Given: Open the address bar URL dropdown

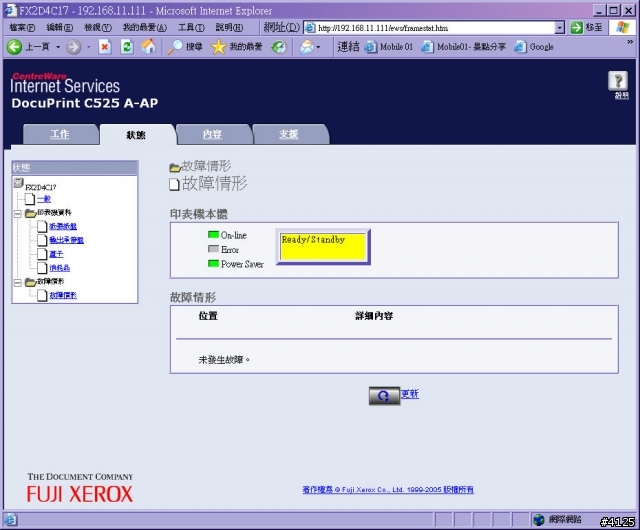Looking at the screenshot, I should pyautogui.click(x=560, y=28).
